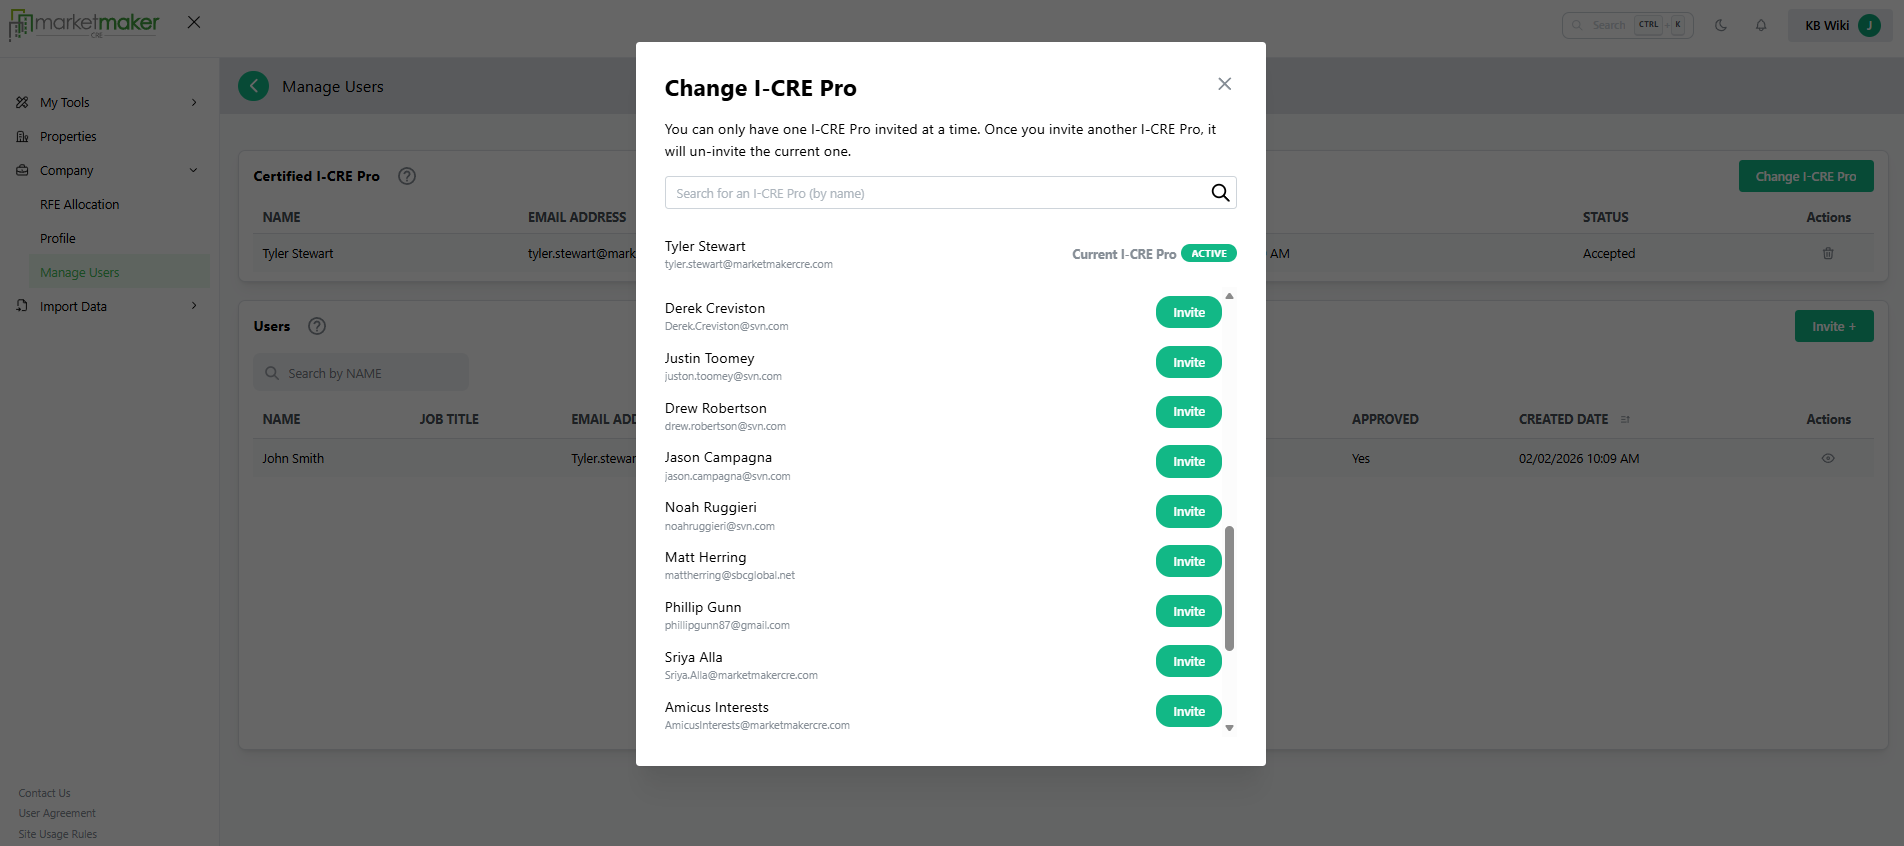Screen dimensions: 1904x846
Task: View John Smith's record via the eye icon
Action: click(1828, 458)
